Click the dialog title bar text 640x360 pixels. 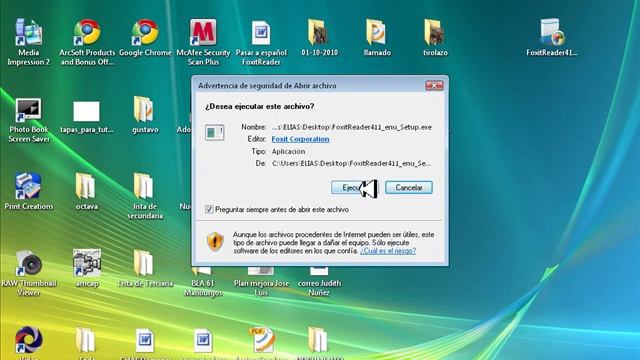[x=267, y=86]
